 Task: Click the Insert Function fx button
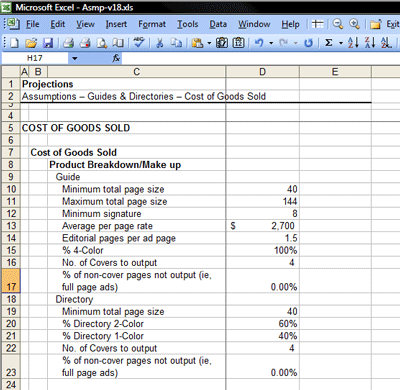[x=116, y=58]
